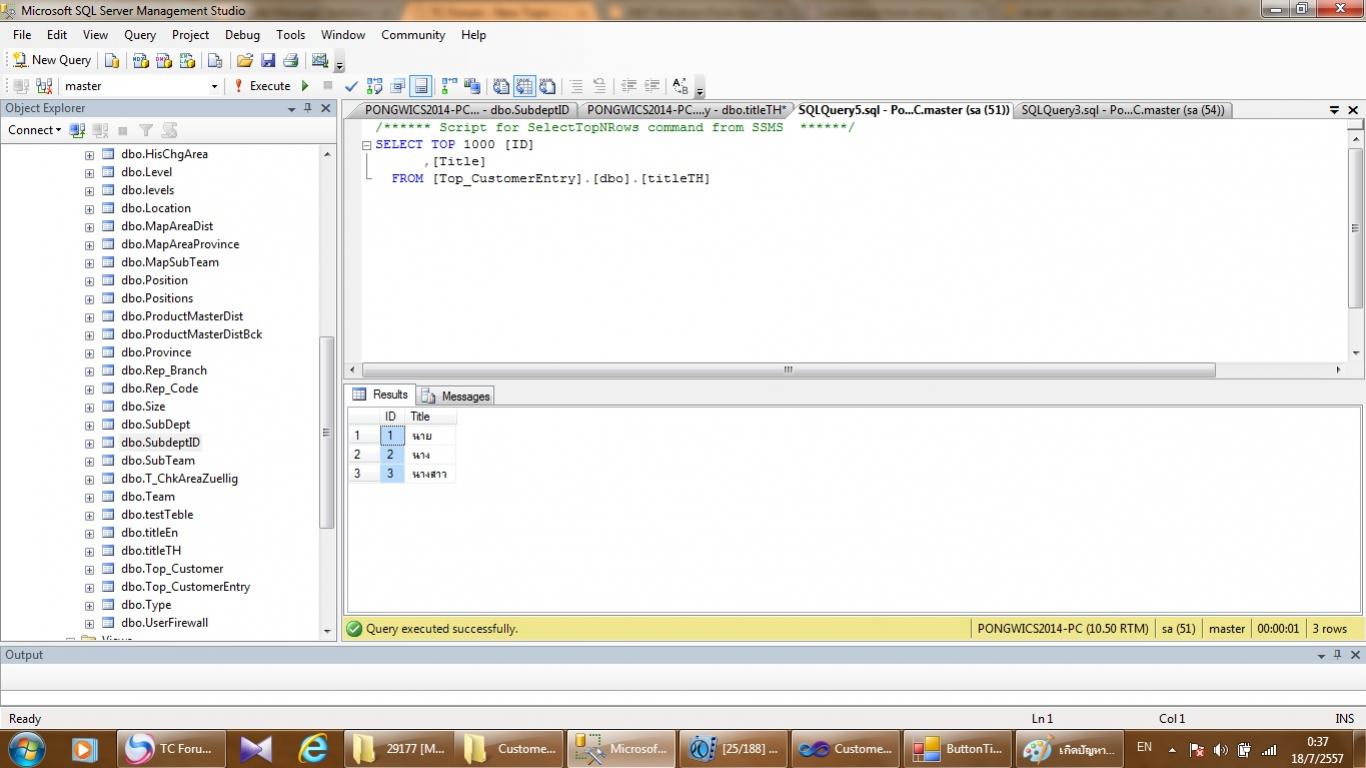Image resolution: width=1366 pixels, height=768 pixels.
Task: Open Internet Explorer from taskbar
Action: tap(312, 748)
